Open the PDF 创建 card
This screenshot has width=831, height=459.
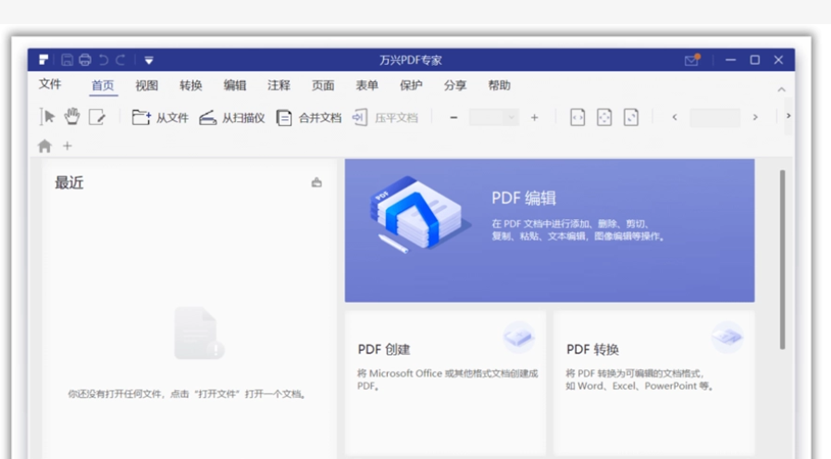pos(445,384)
